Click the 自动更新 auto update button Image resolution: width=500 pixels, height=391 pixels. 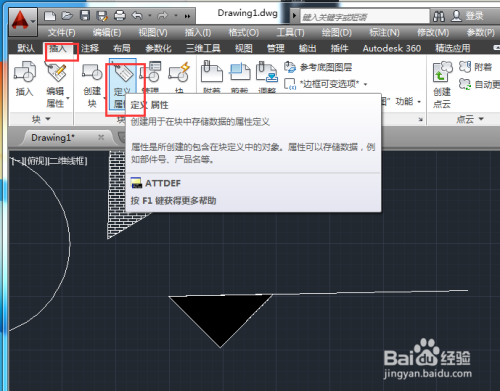pyautogui.click(x=479, y=84)
